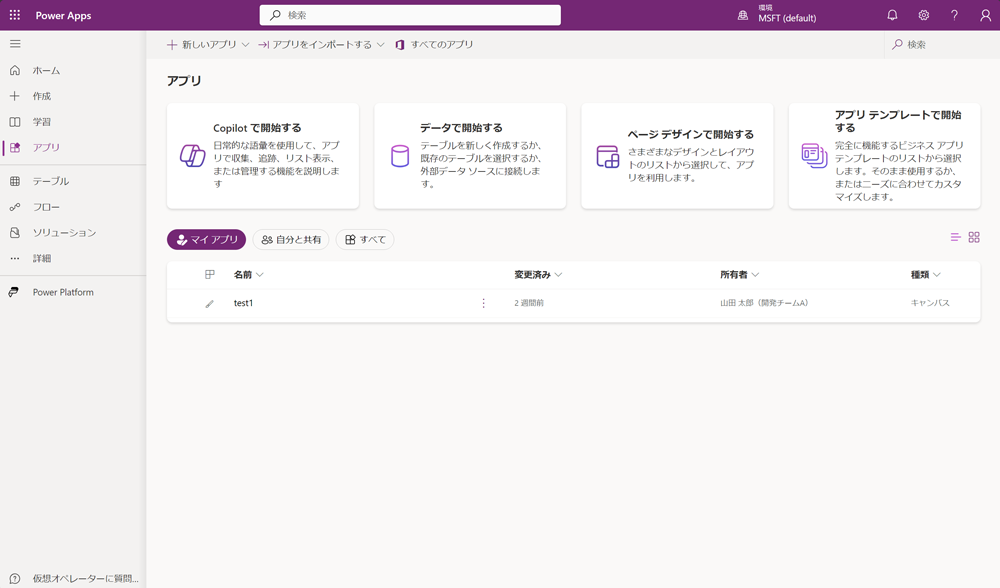1000x588 pixels.
Task: Click the list 検索 field in command bar
Action: [941, 45]
